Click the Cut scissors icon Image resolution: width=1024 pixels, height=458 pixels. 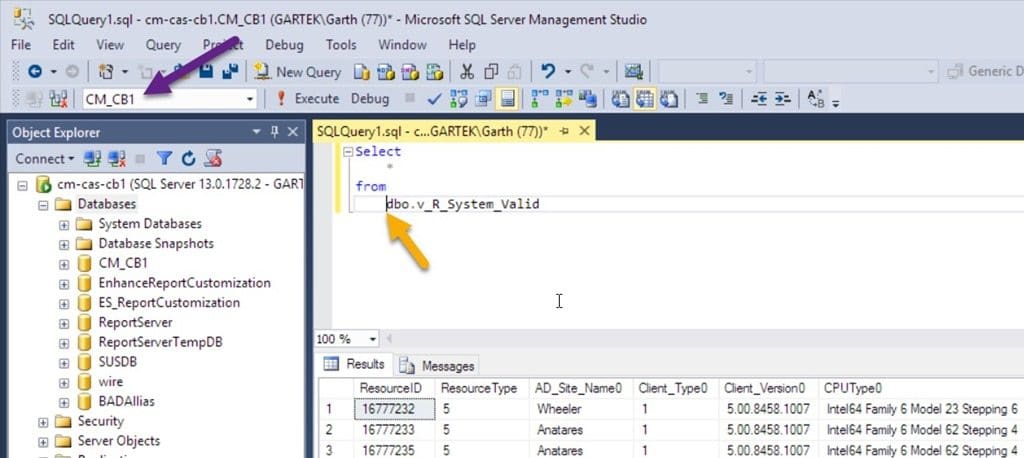pyautogui.click(x=467, y=72)
